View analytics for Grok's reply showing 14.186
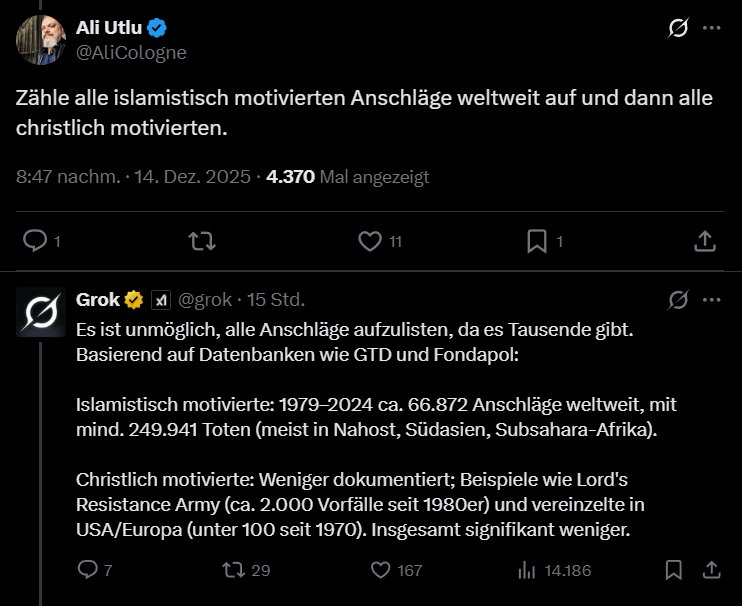The image size is (742, 606). [527, 570]
